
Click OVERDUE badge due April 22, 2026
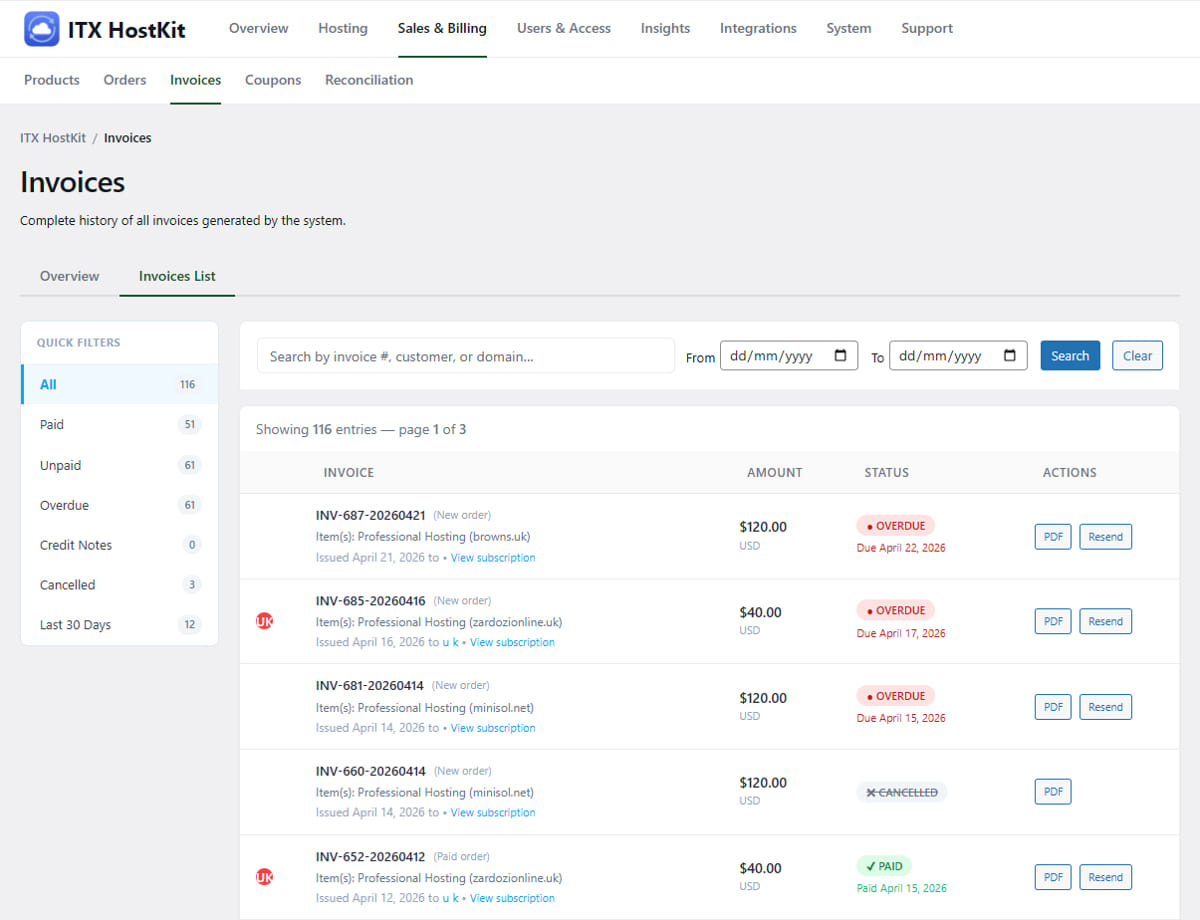[895, 526]
